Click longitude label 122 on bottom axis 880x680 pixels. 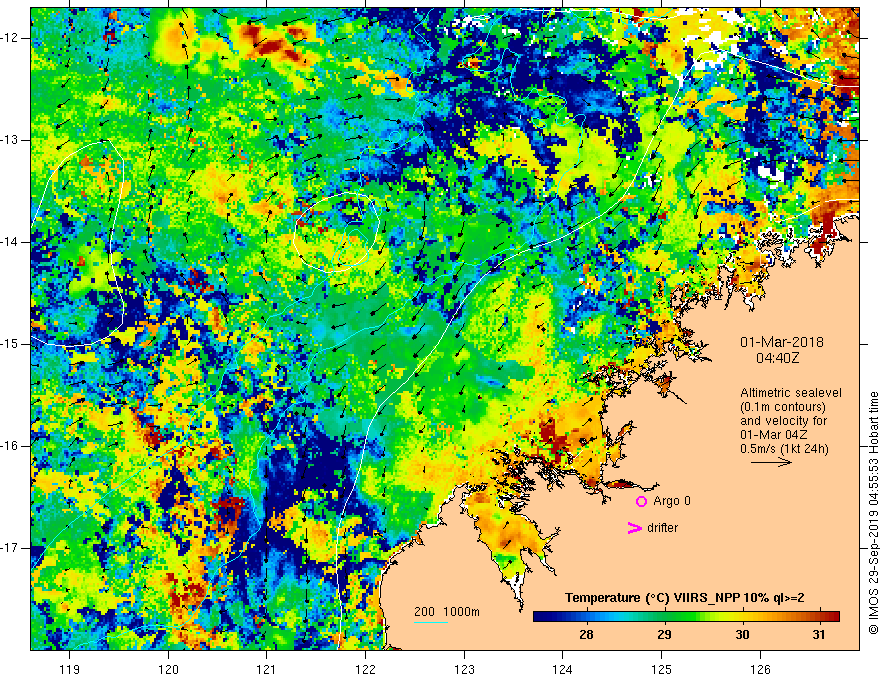click(x=365, y=669)
